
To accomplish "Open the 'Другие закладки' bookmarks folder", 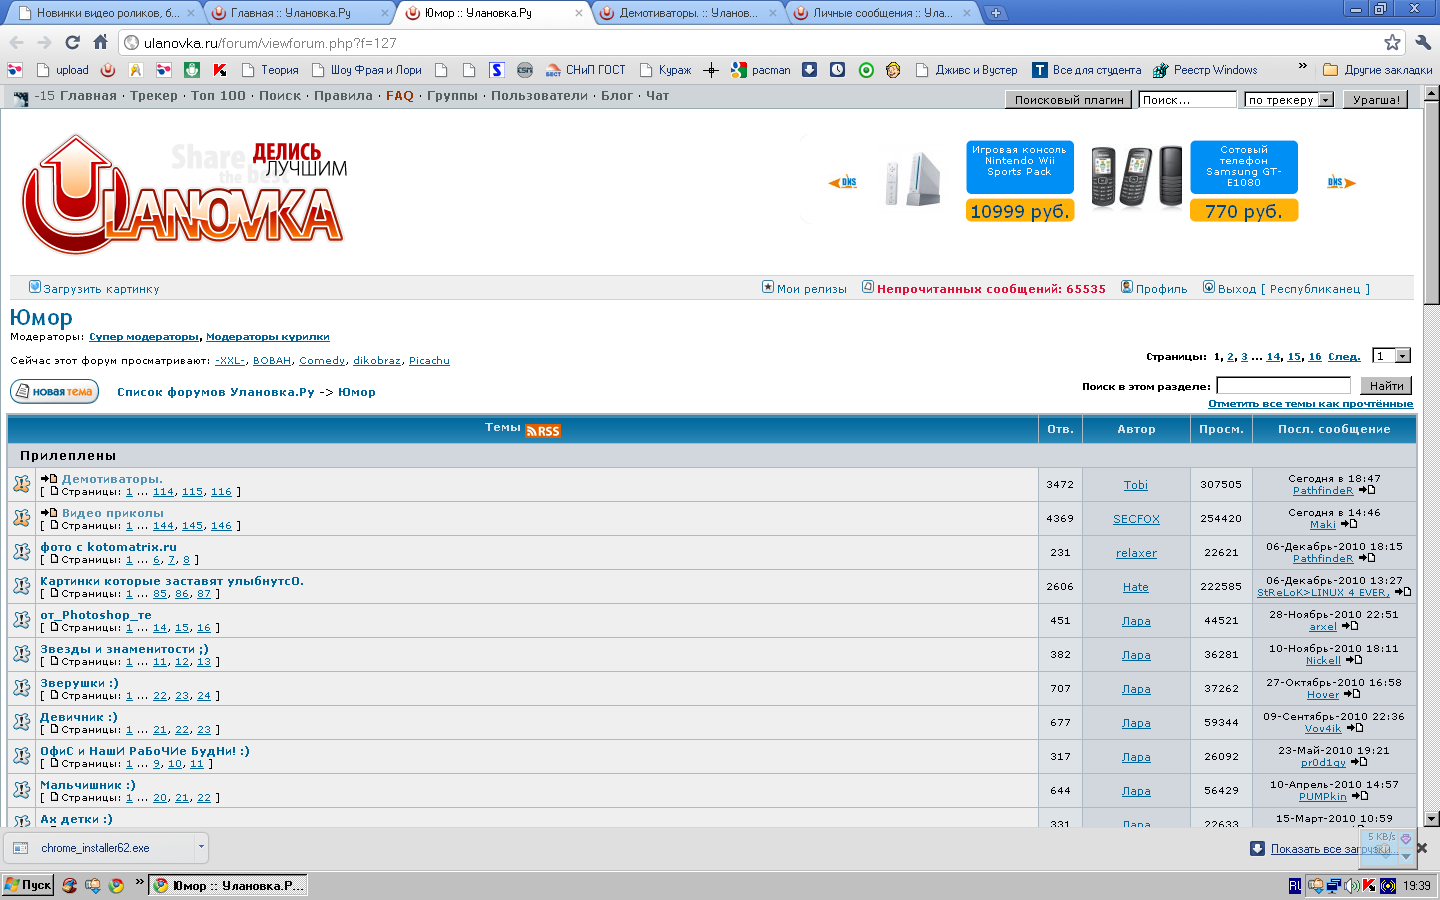I will 1377,70.
